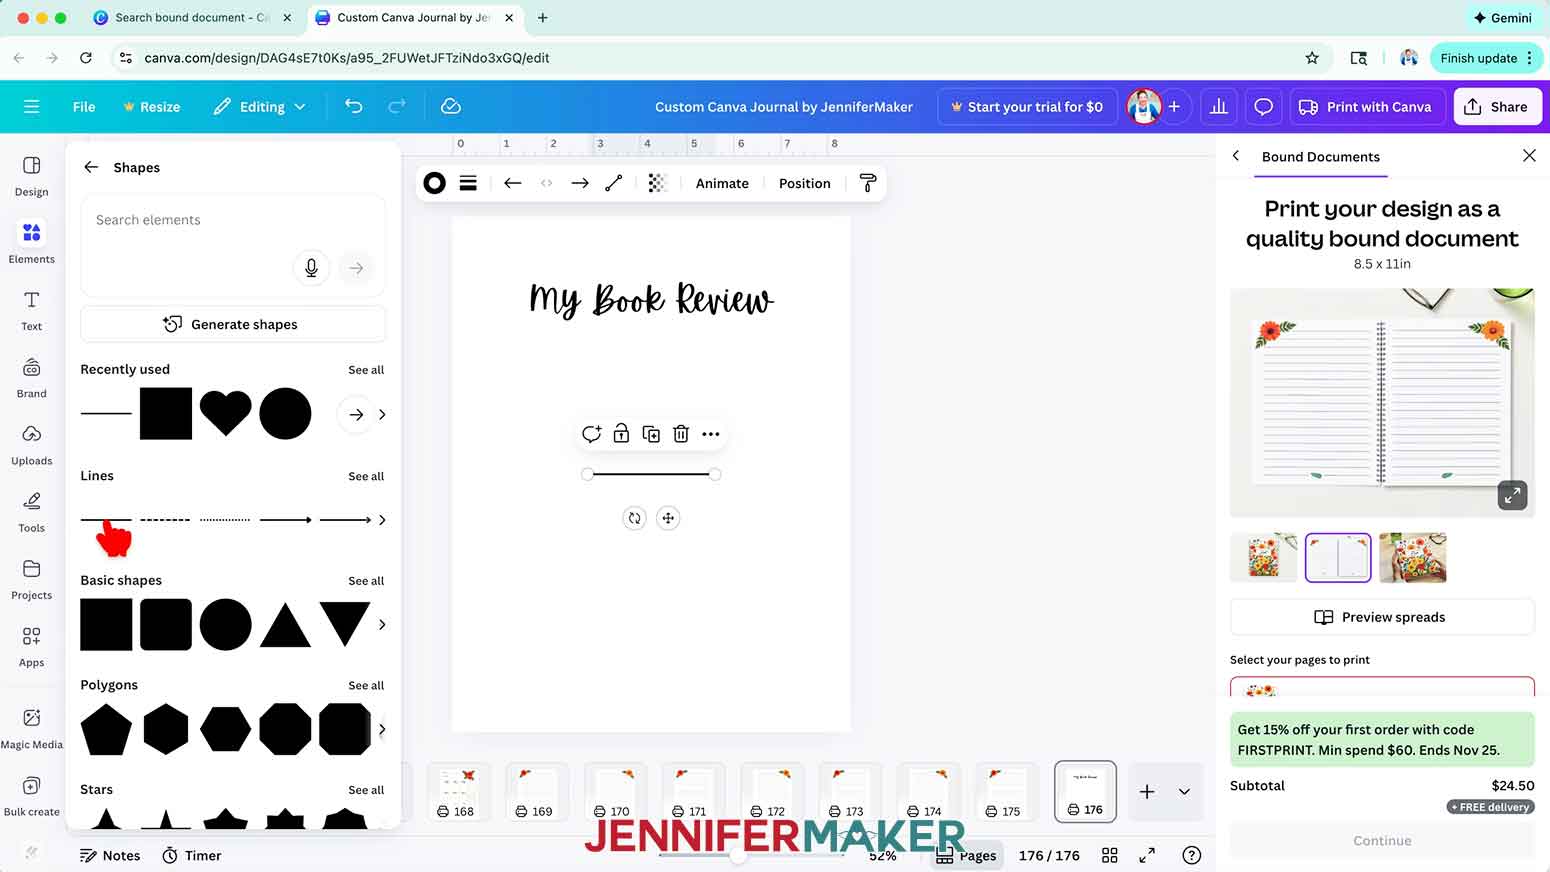The width and height of the screenshot is (1550, 872).
Task: Open the analytics bar chart icon
Action: (1219, 106)
